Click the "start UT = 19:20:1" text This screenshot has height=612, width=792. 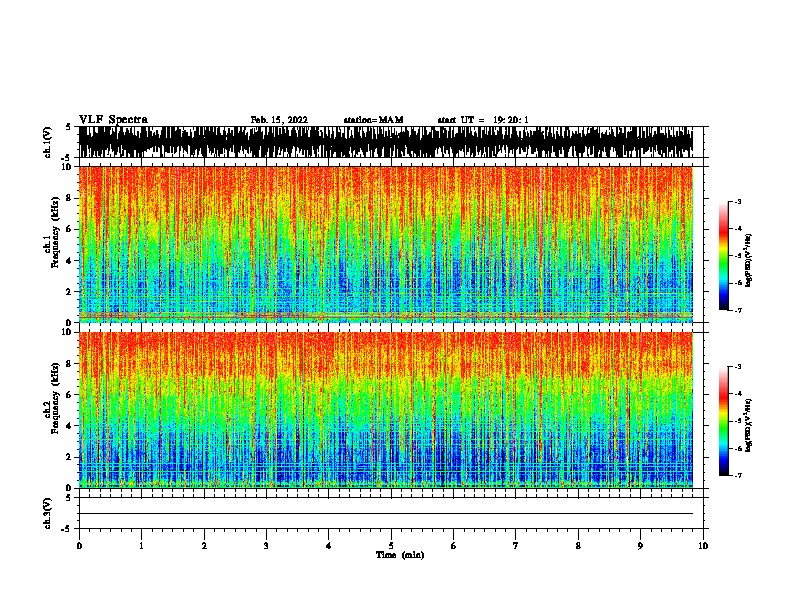tap(483, 120)
